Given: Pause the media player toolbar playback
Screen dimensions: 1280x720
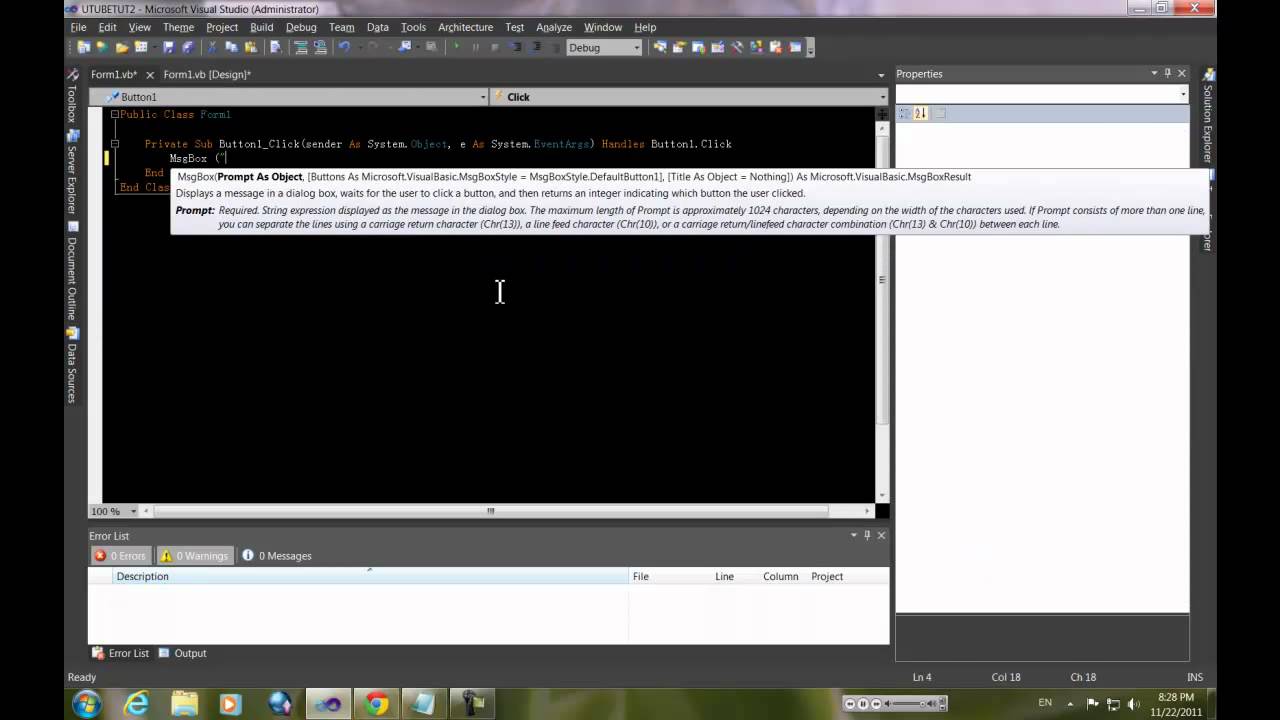Looking at the screenshot, I should point(863,704).
